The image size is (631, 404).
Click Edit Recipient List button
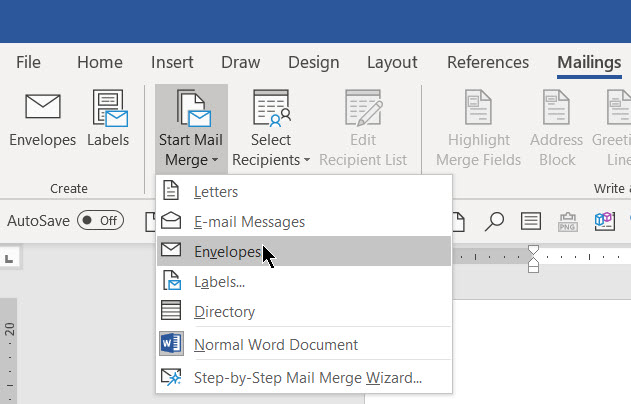click(363, 129)
